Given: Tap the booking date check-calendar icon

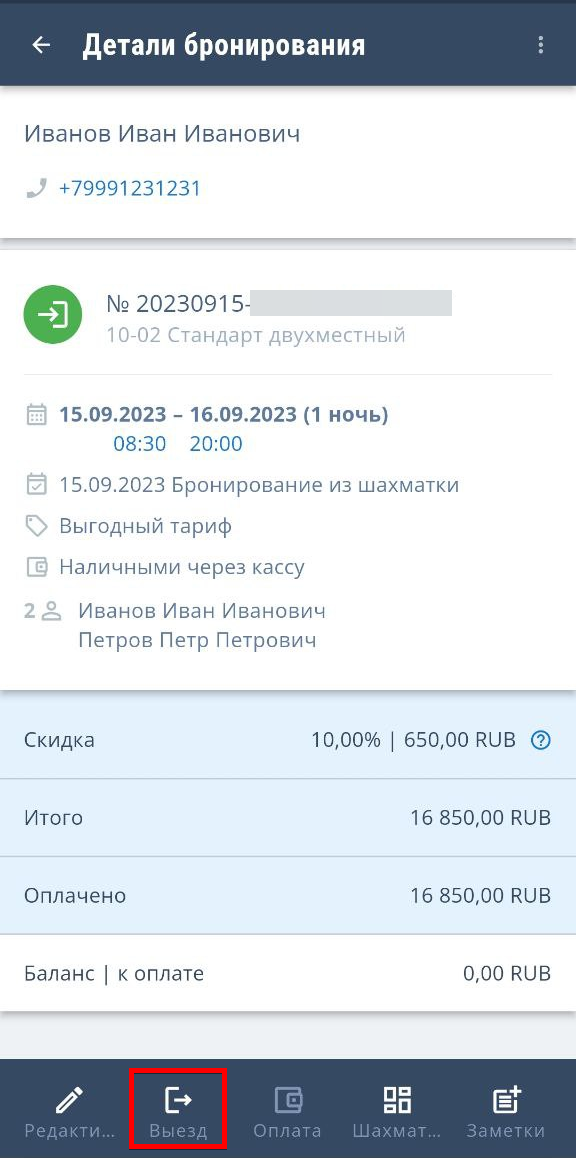Looking at the screenshot, I should coord(35,485).
